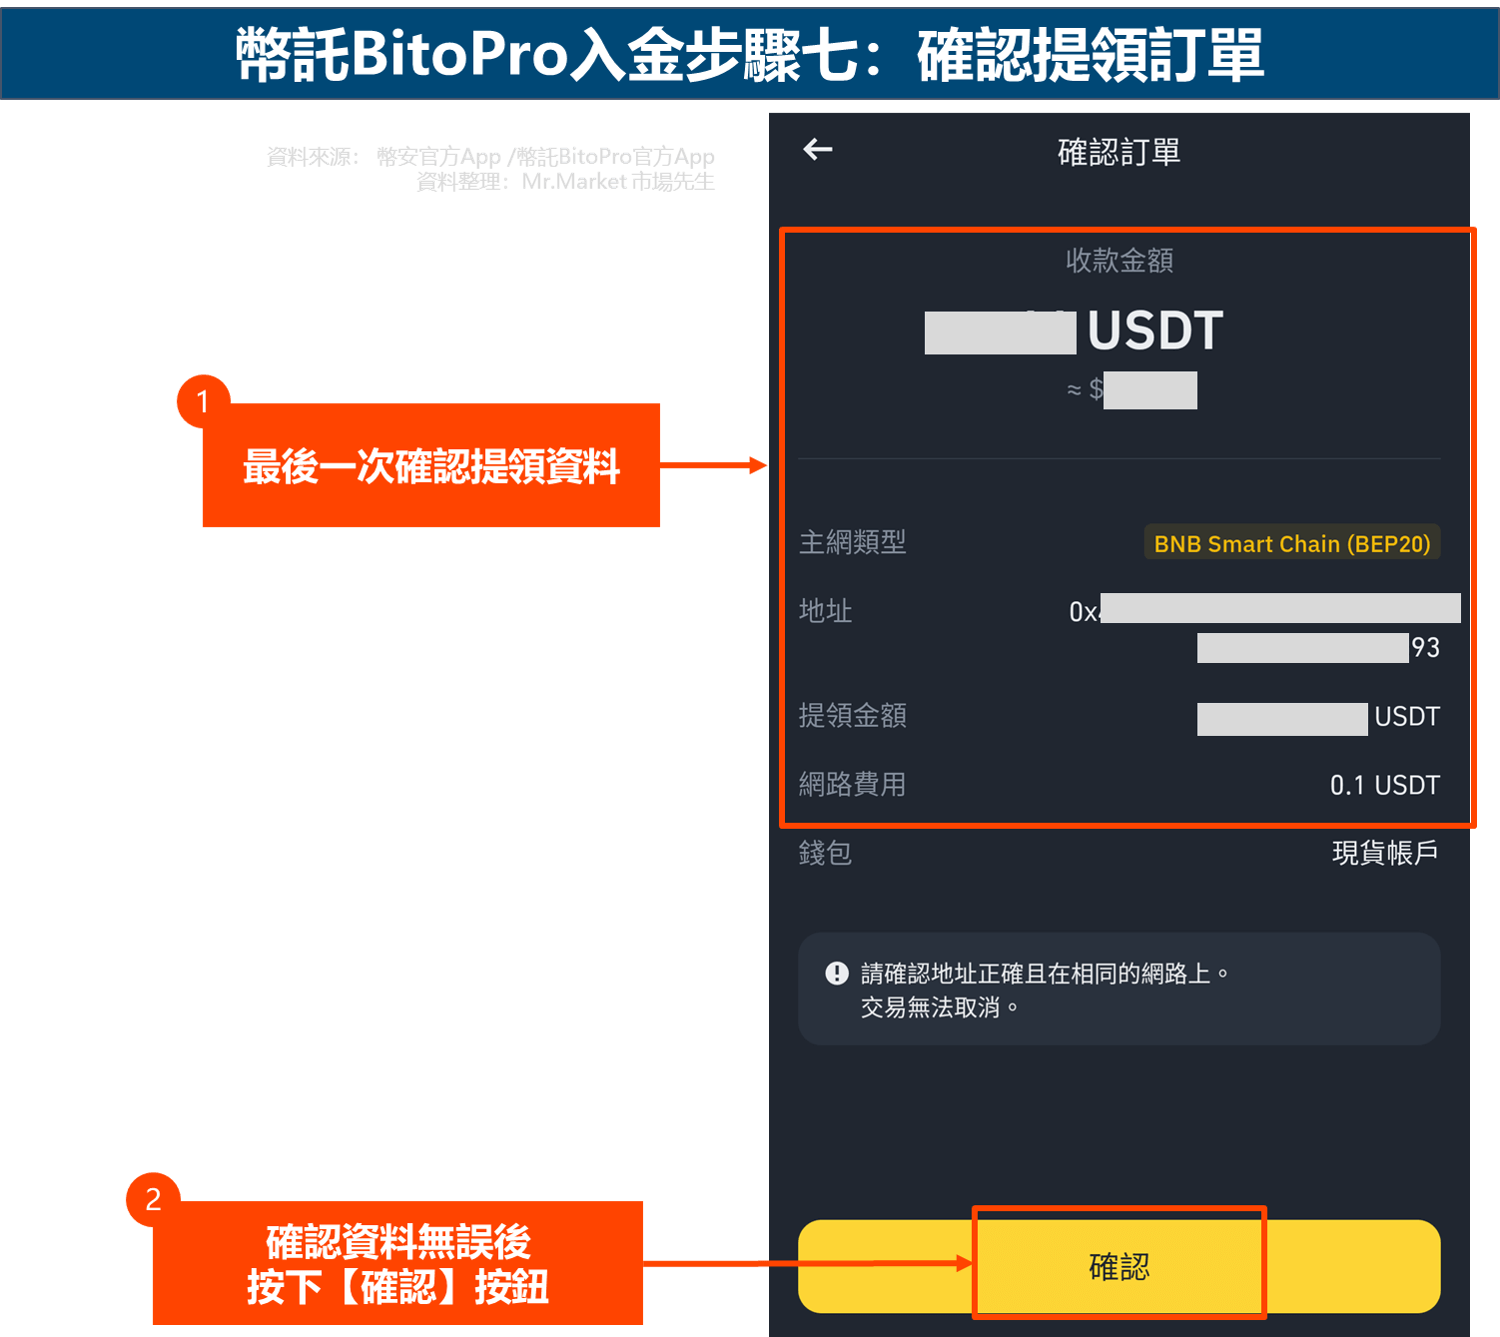Click the 交易無法取消 warning line
Viewport: 1500px width, 1337px height.
point(939,1007)
